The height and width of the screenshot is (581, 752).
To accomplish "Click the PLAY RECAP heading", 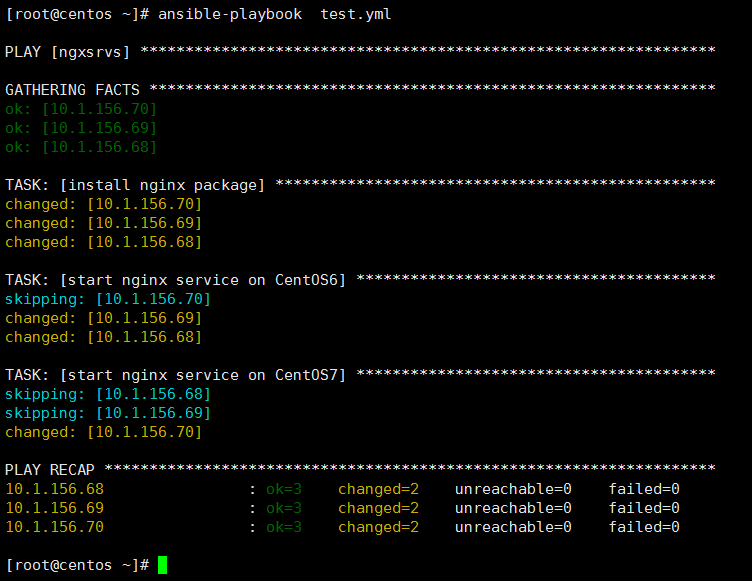I will [50, 470].
